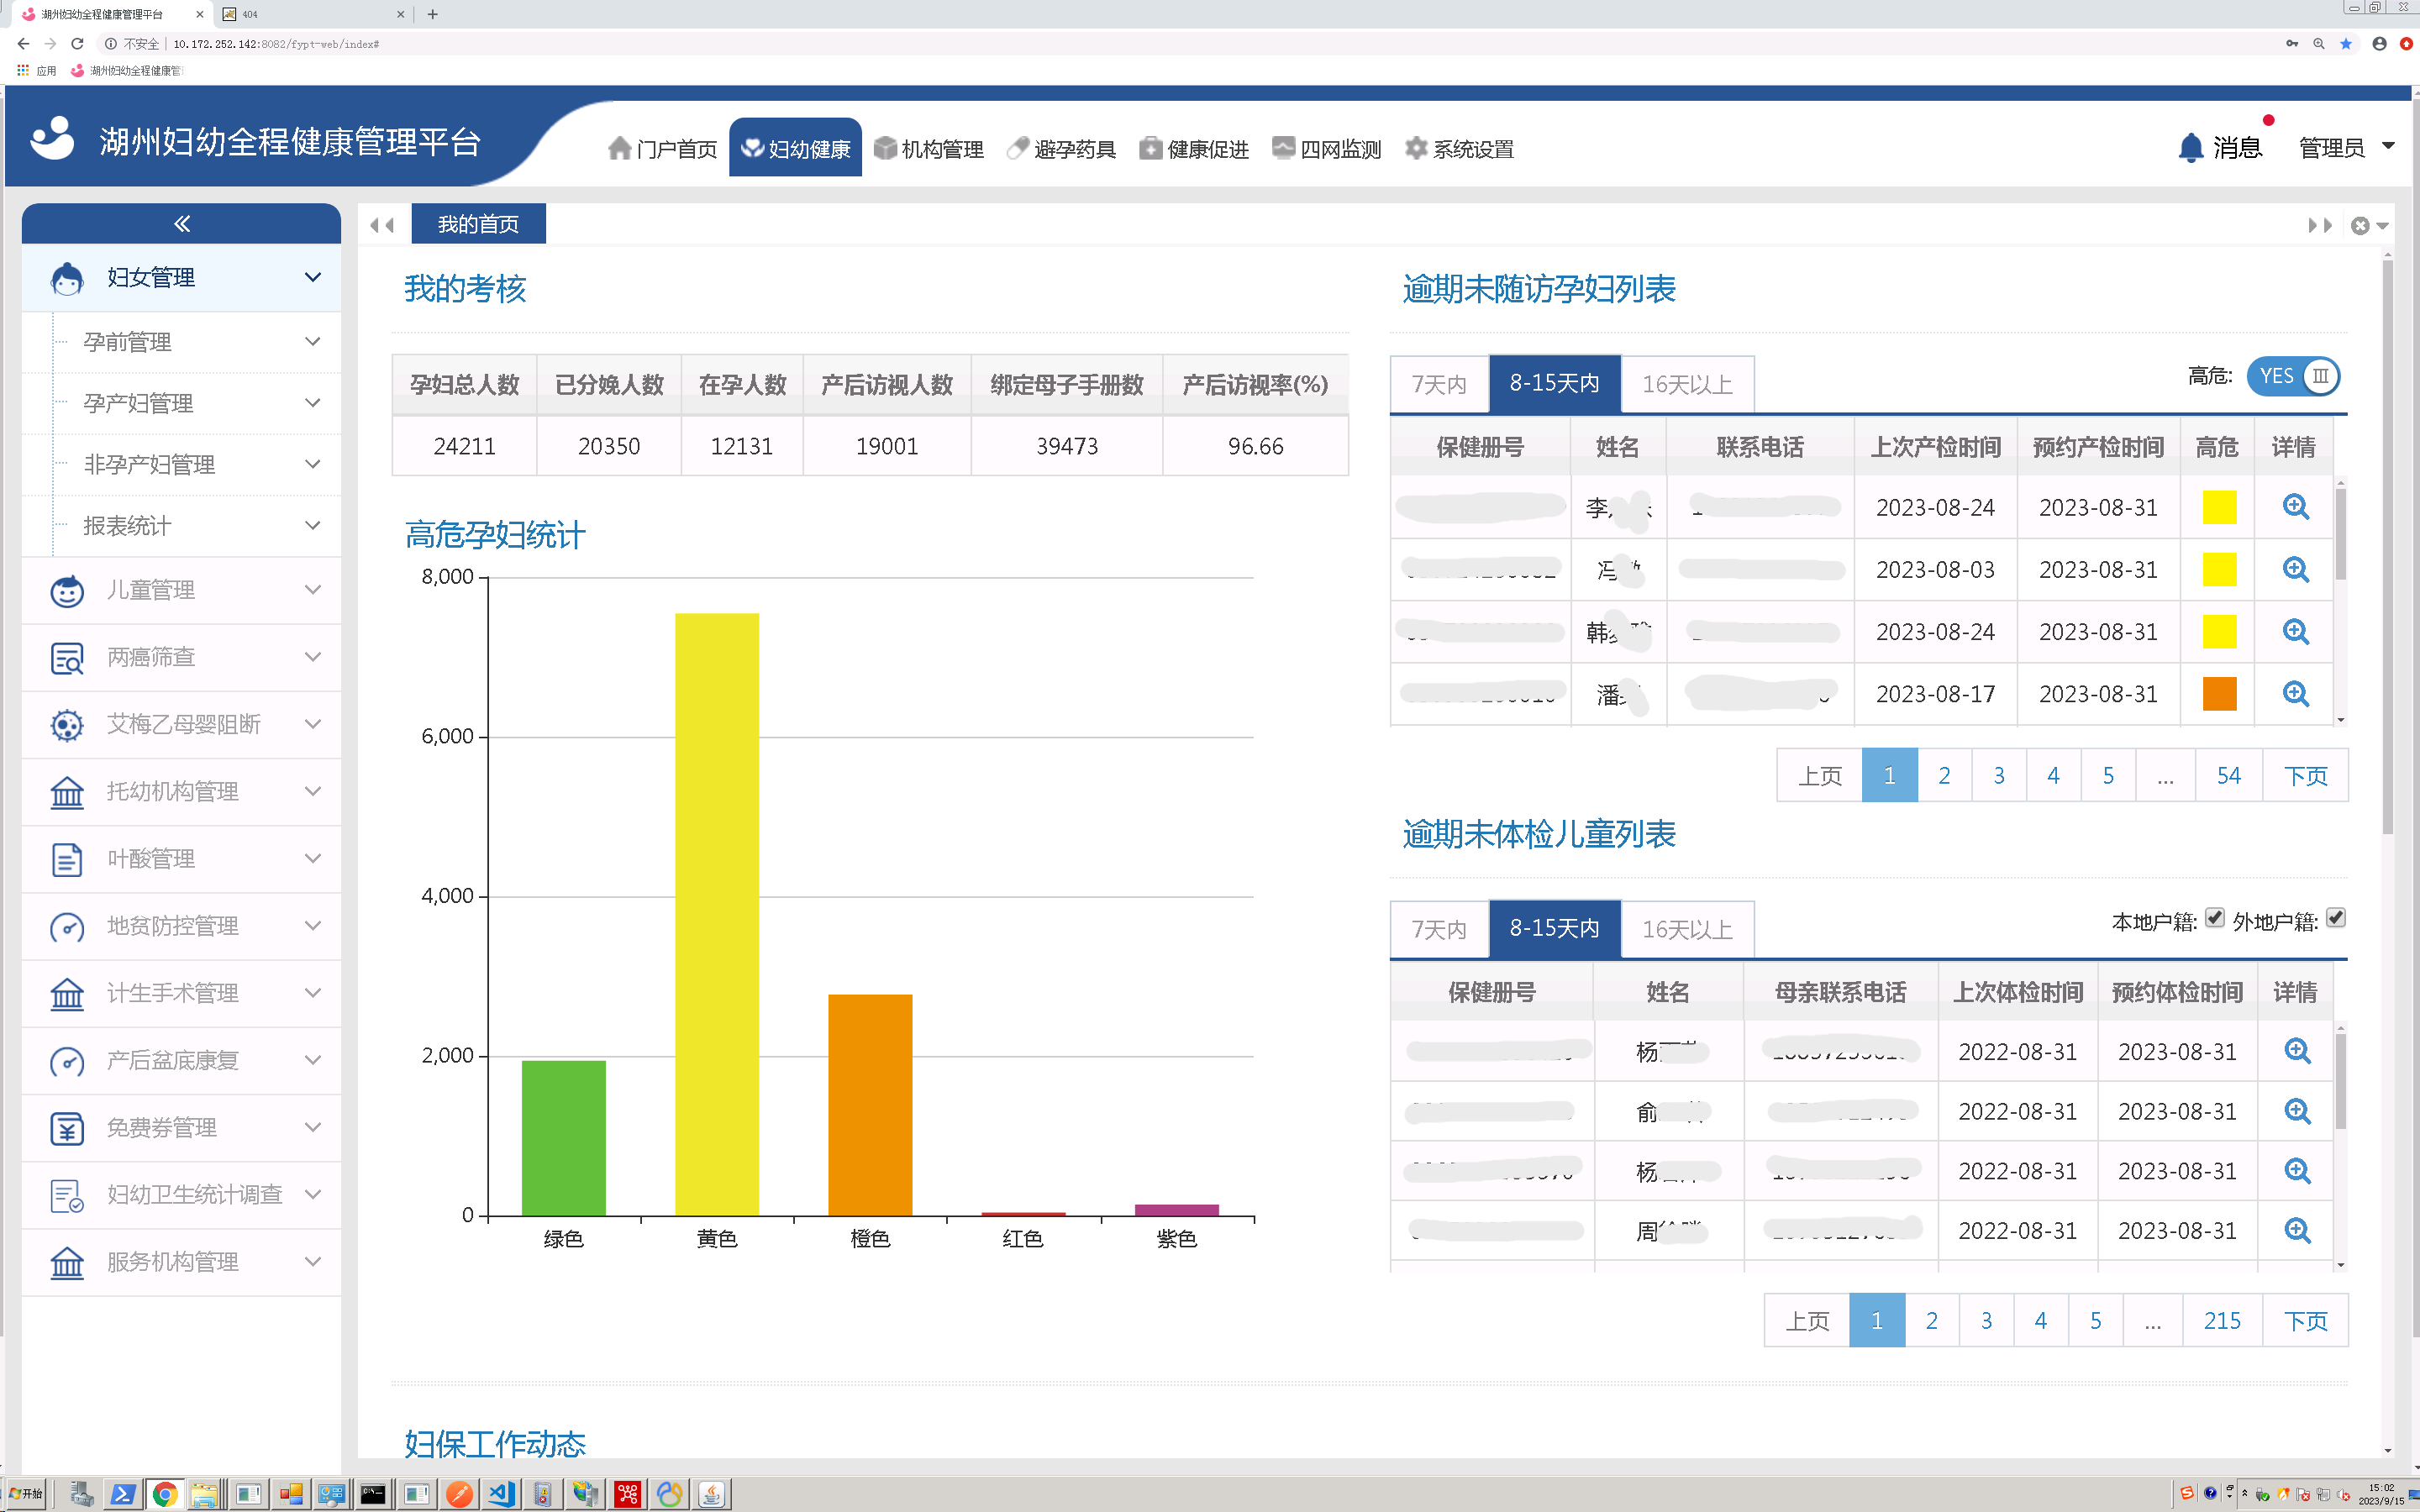Screen dimensions: 2420x1512
Task: Select 7天内 tab in pregnancy list
Action: (1439, 384)
